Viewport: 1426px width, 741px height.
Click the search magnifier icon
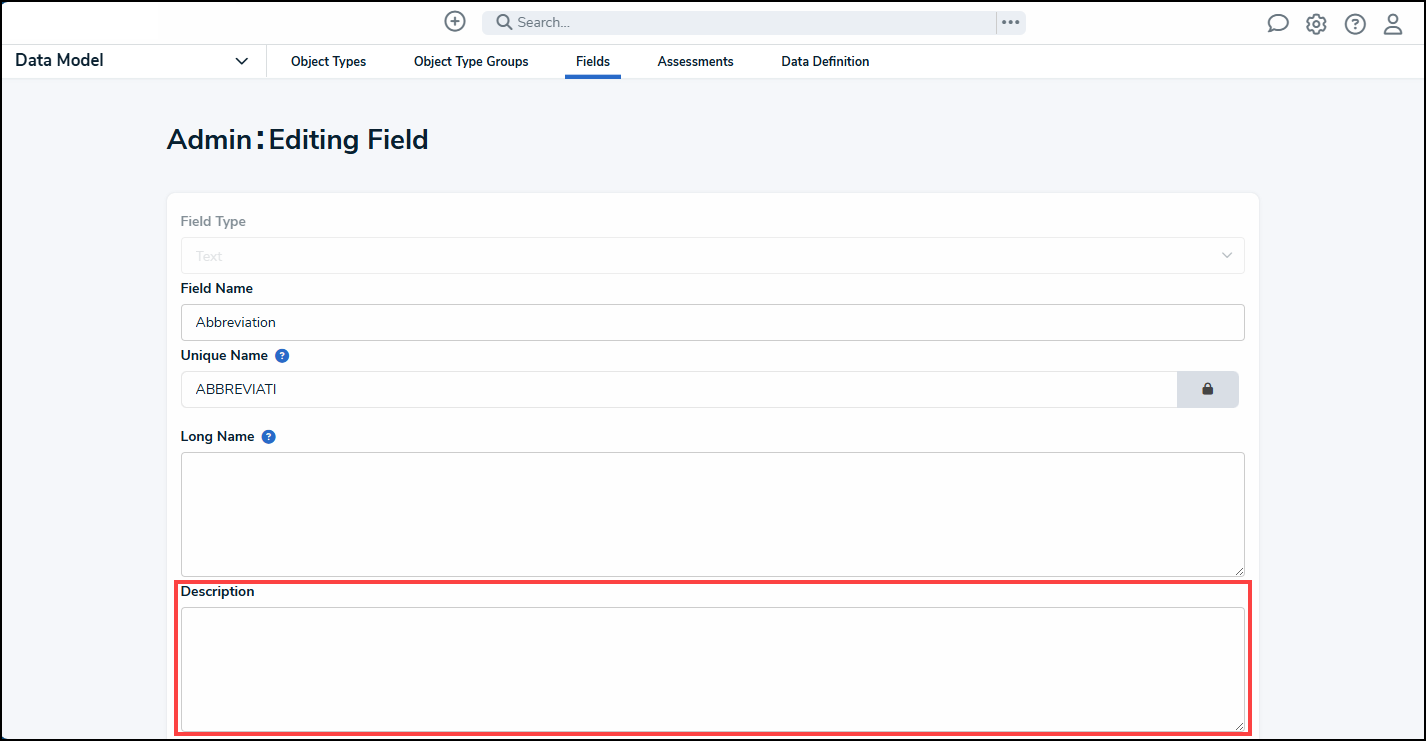[x=503, y=21]
